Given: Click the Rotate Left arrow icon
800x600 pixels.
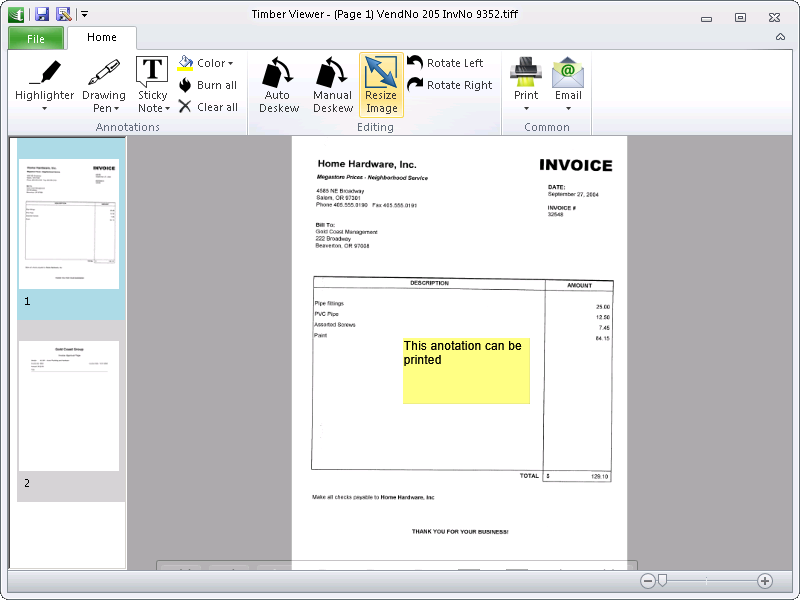Looking at the screenshot, I should click(415, 62).
